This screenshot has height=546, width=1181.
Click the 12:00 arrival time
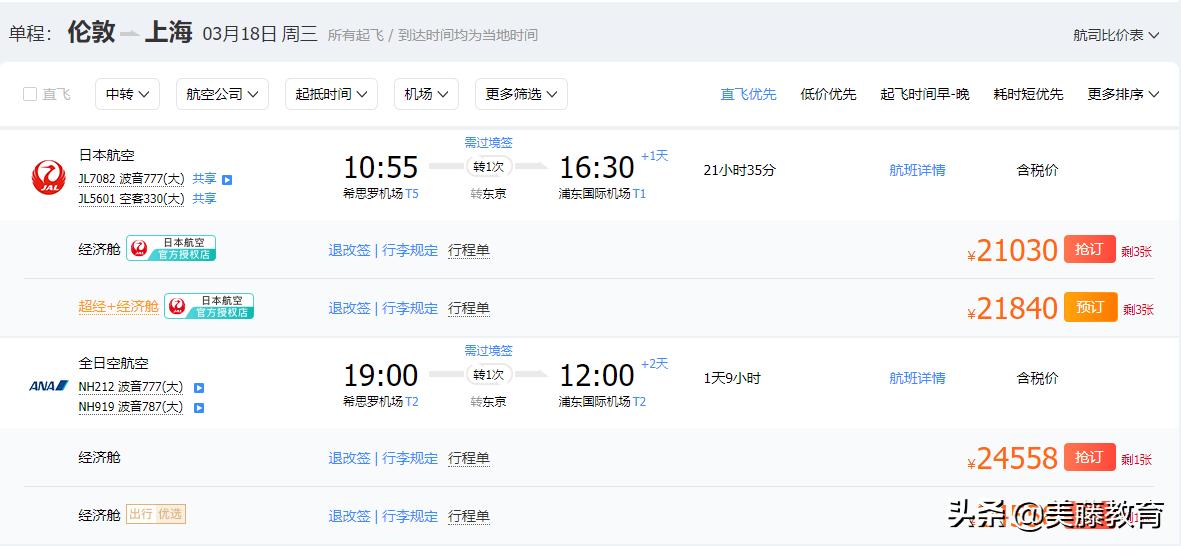point(597,375)
